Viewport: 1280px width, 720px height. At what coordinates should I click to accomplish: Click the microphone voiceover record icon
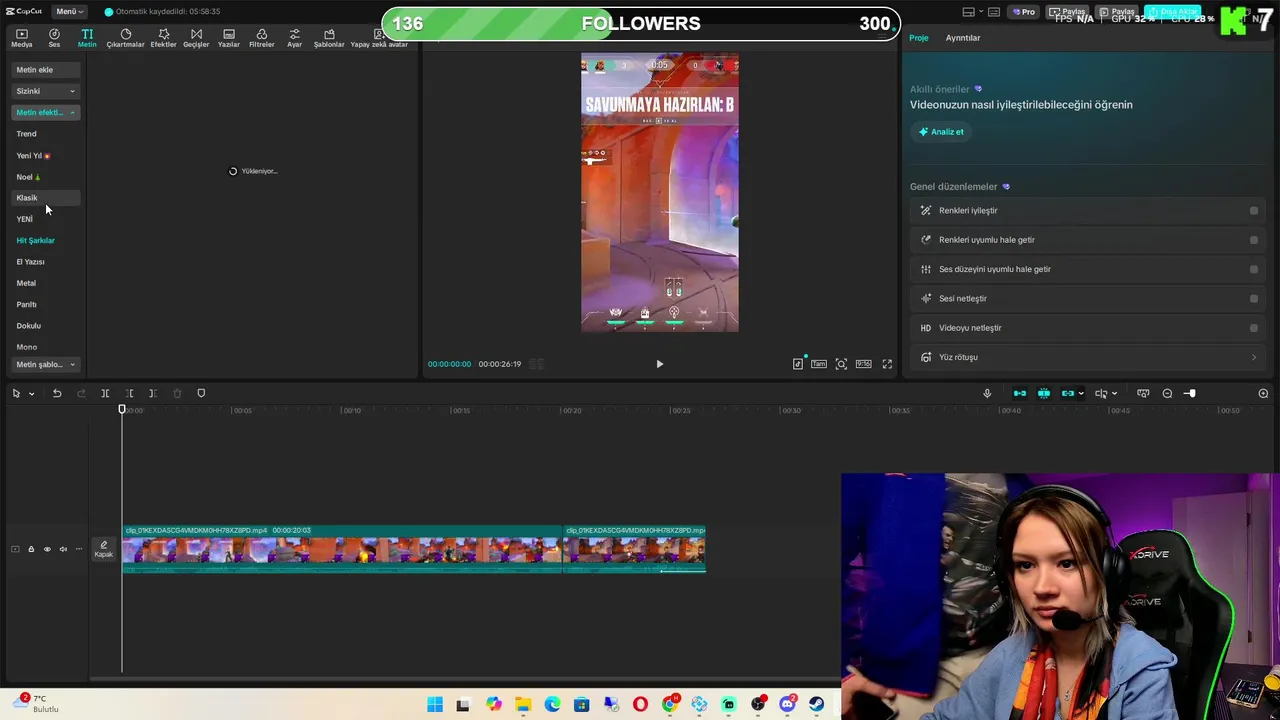(x=987, y=393)
